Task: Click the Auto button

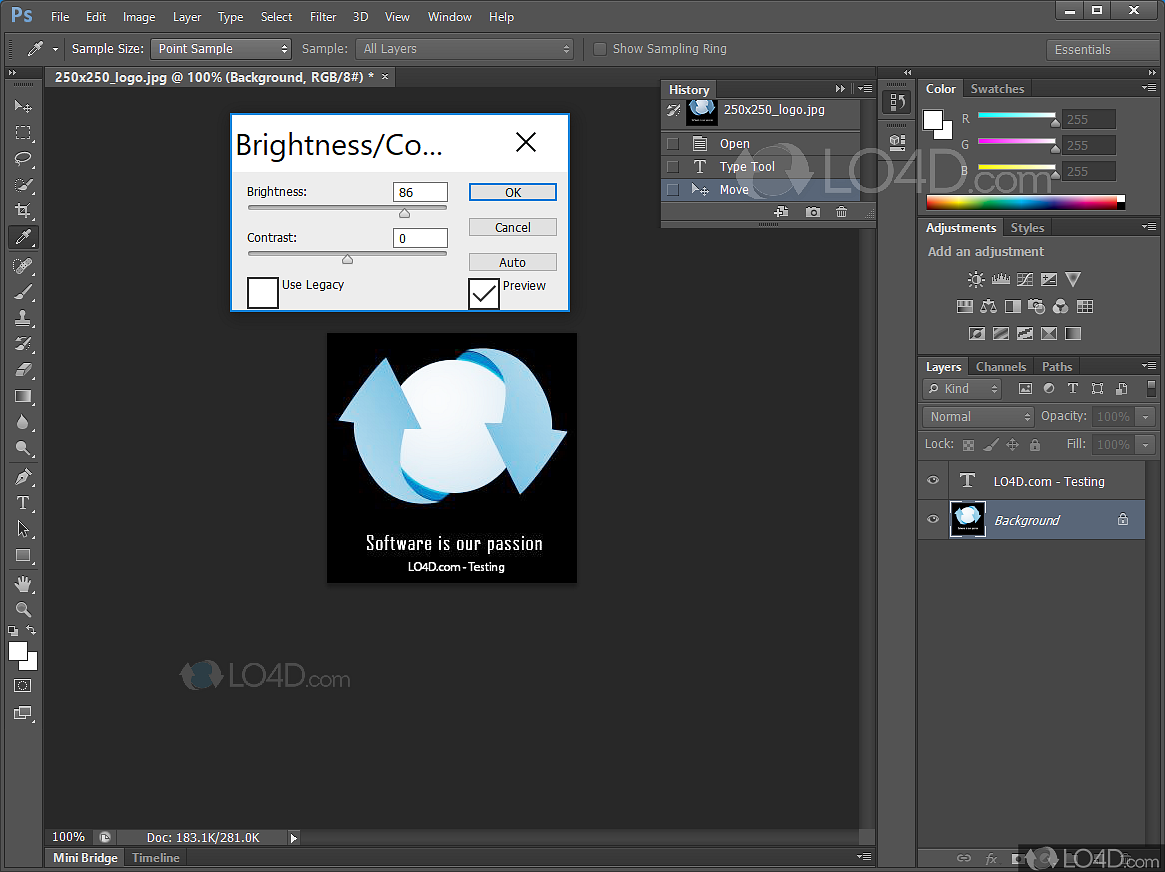Action: (512, 262)
